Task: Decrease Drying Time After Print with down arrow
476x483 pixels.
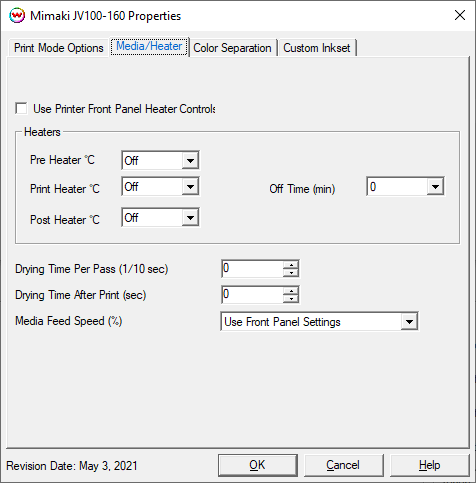Action: pyautogui.click(x=291, y=299)
